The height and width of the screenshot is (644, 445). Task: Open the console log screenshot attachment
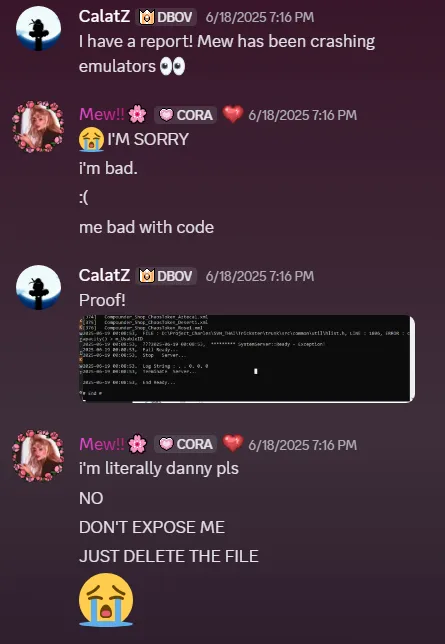[247, 358]
